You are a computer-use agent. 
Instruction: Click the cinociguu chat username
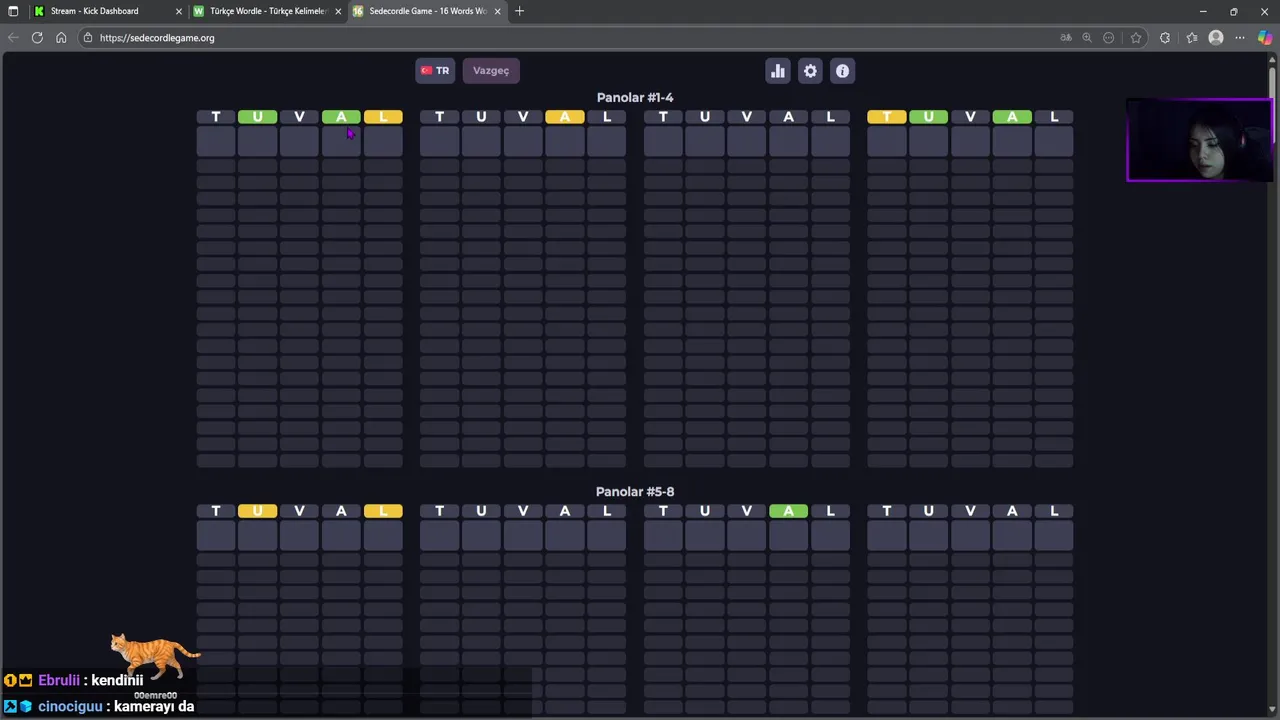tap(70, 706)
